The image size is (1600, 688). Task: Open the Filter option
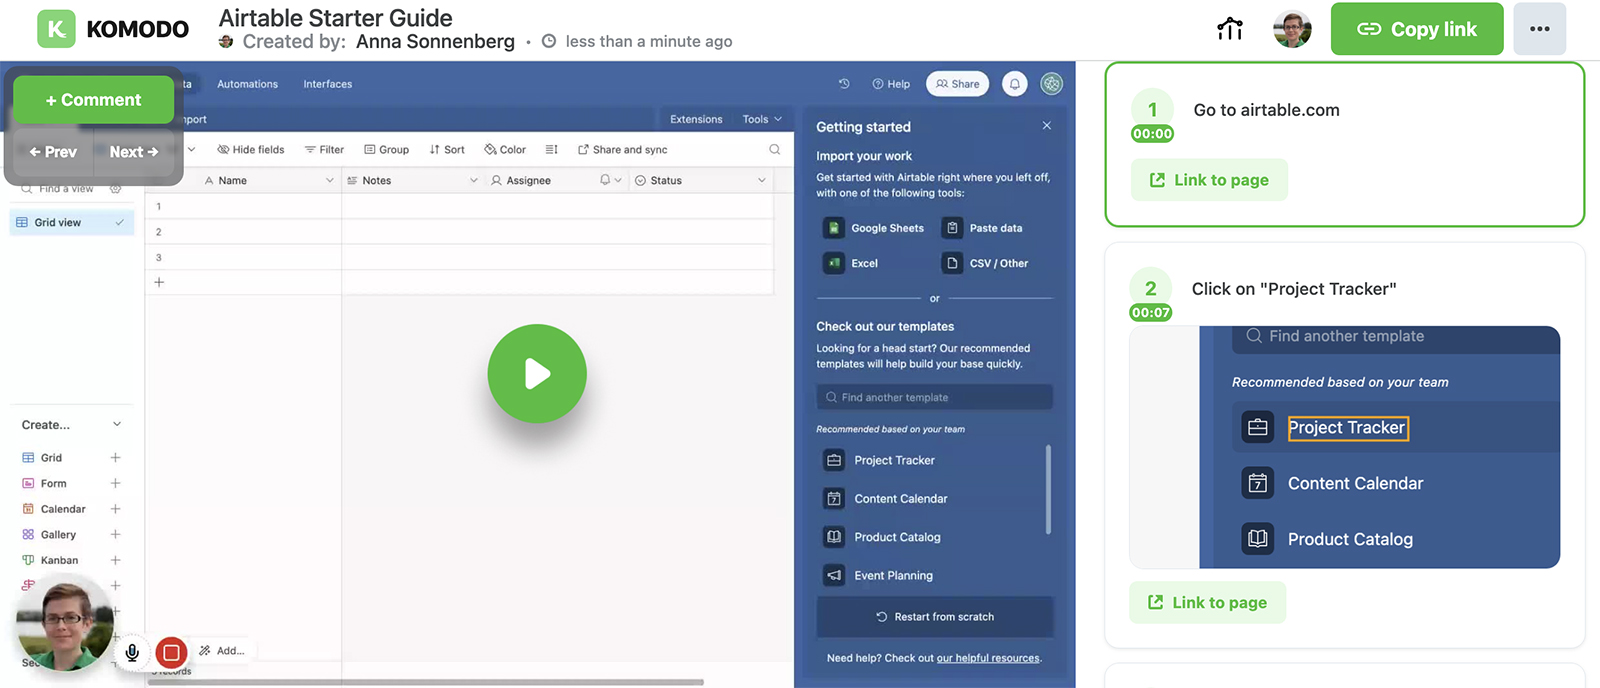point(324,150)
